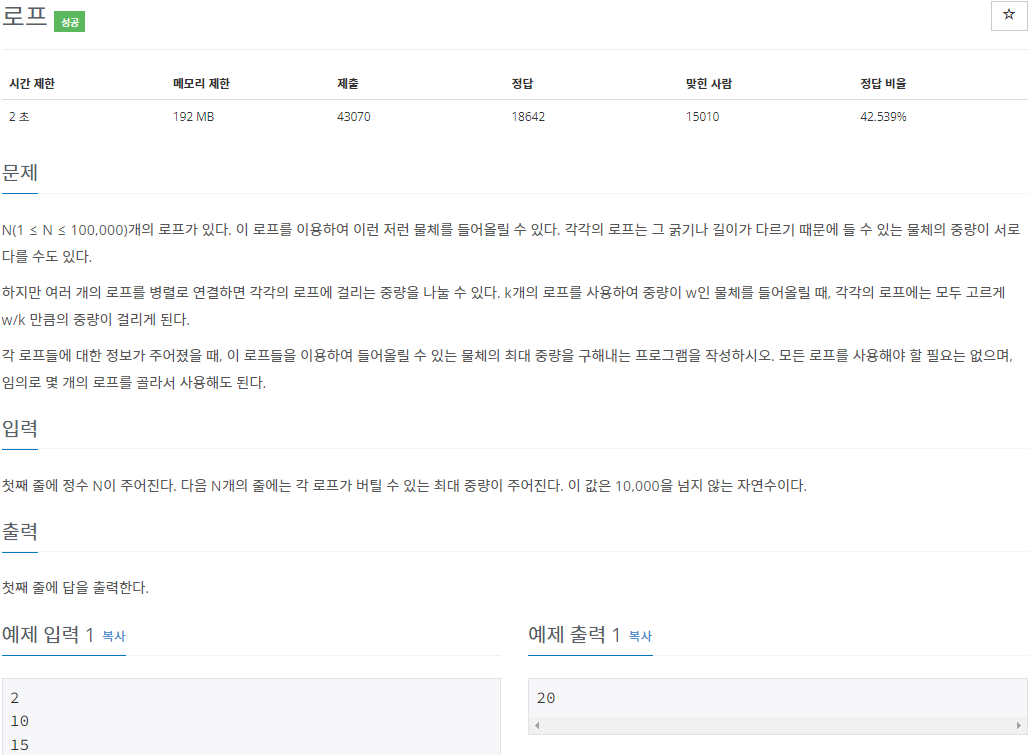1034x755 pixels.
Task: Click the paragraph starting 하지만 여러 개의 로프를
Action: tap(504, 306)
